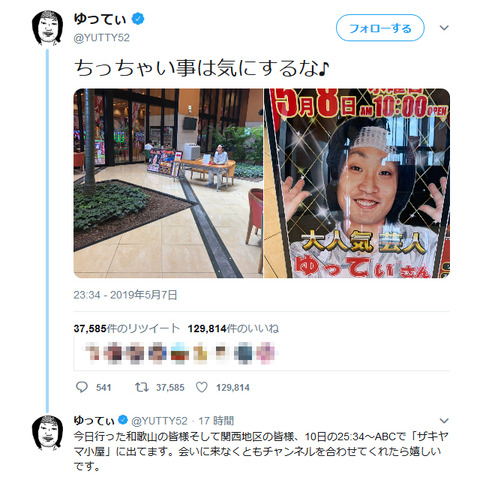Screen dimensions: 480x480
Task: Click the 23:34 - 2019年5月7日 timestamp
Action: pos(125,295)
